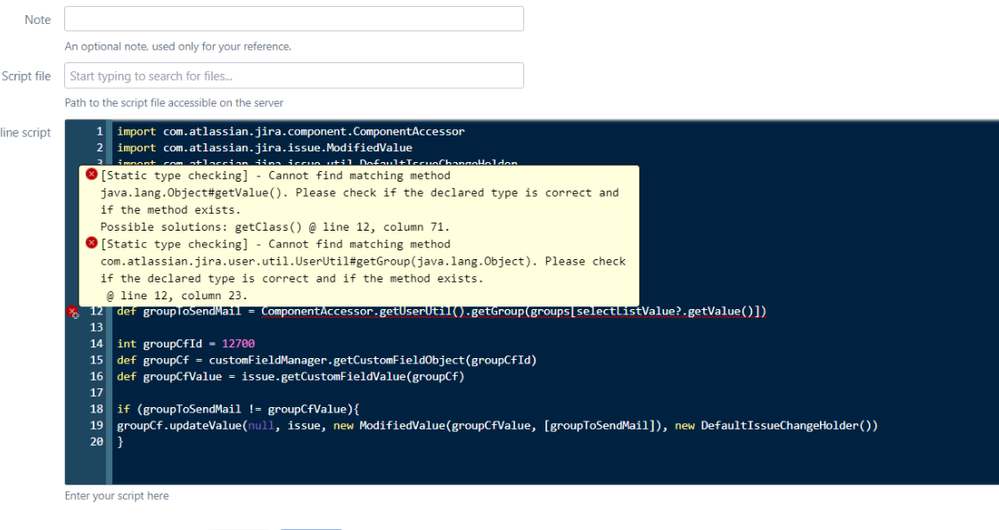Click the error marker beside line 12

[x=73, y=312]
